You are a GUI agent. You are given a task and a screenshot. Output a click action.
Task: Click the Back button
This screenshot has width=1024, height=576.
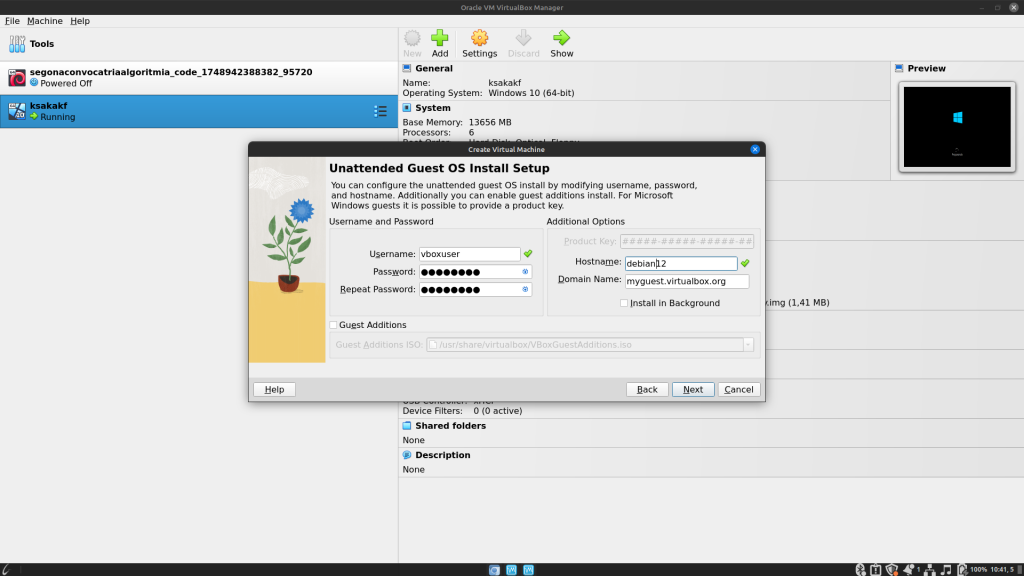(x=647, y=389)
